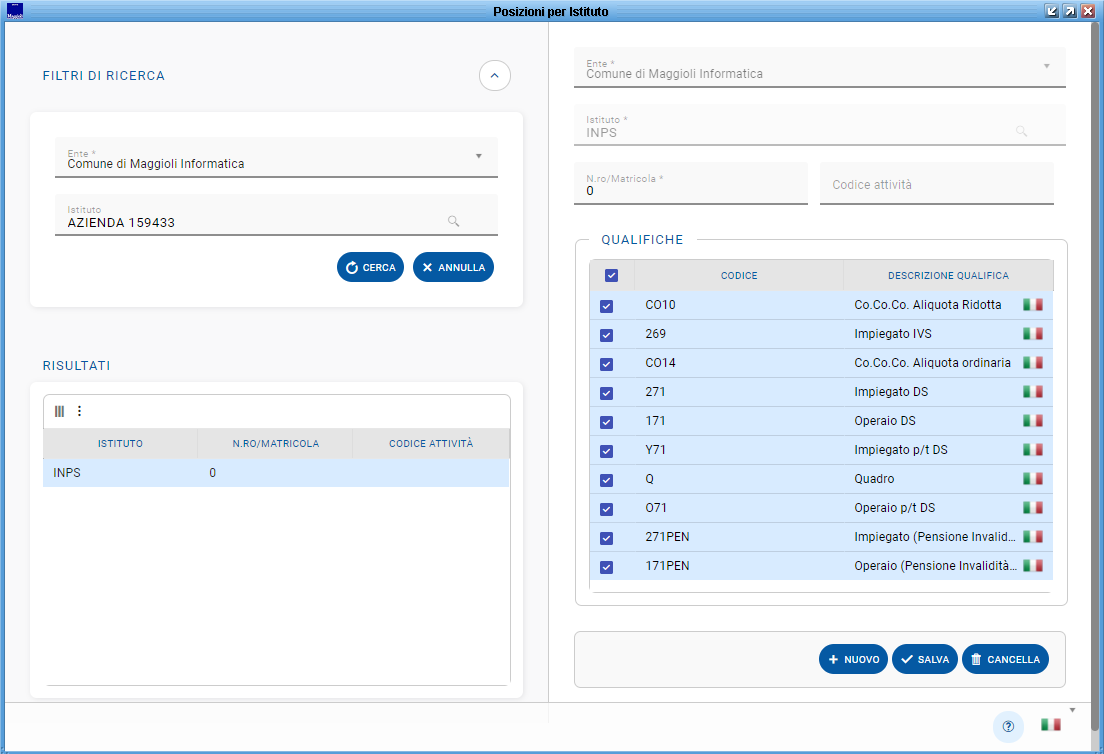
Task: Uncheck the 271PEN qualifica checkbox
Action: [607, 538]
